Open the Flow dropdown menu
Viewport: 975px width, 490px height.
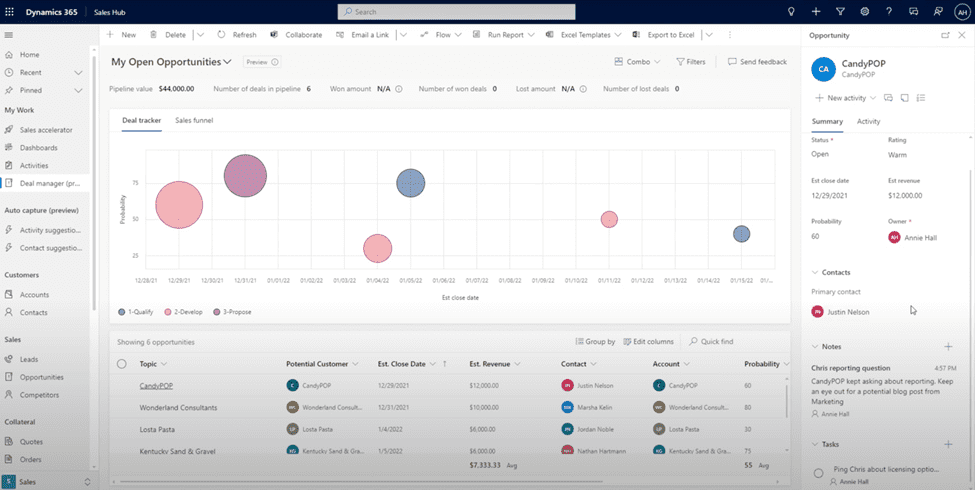[x=458, y=35]
